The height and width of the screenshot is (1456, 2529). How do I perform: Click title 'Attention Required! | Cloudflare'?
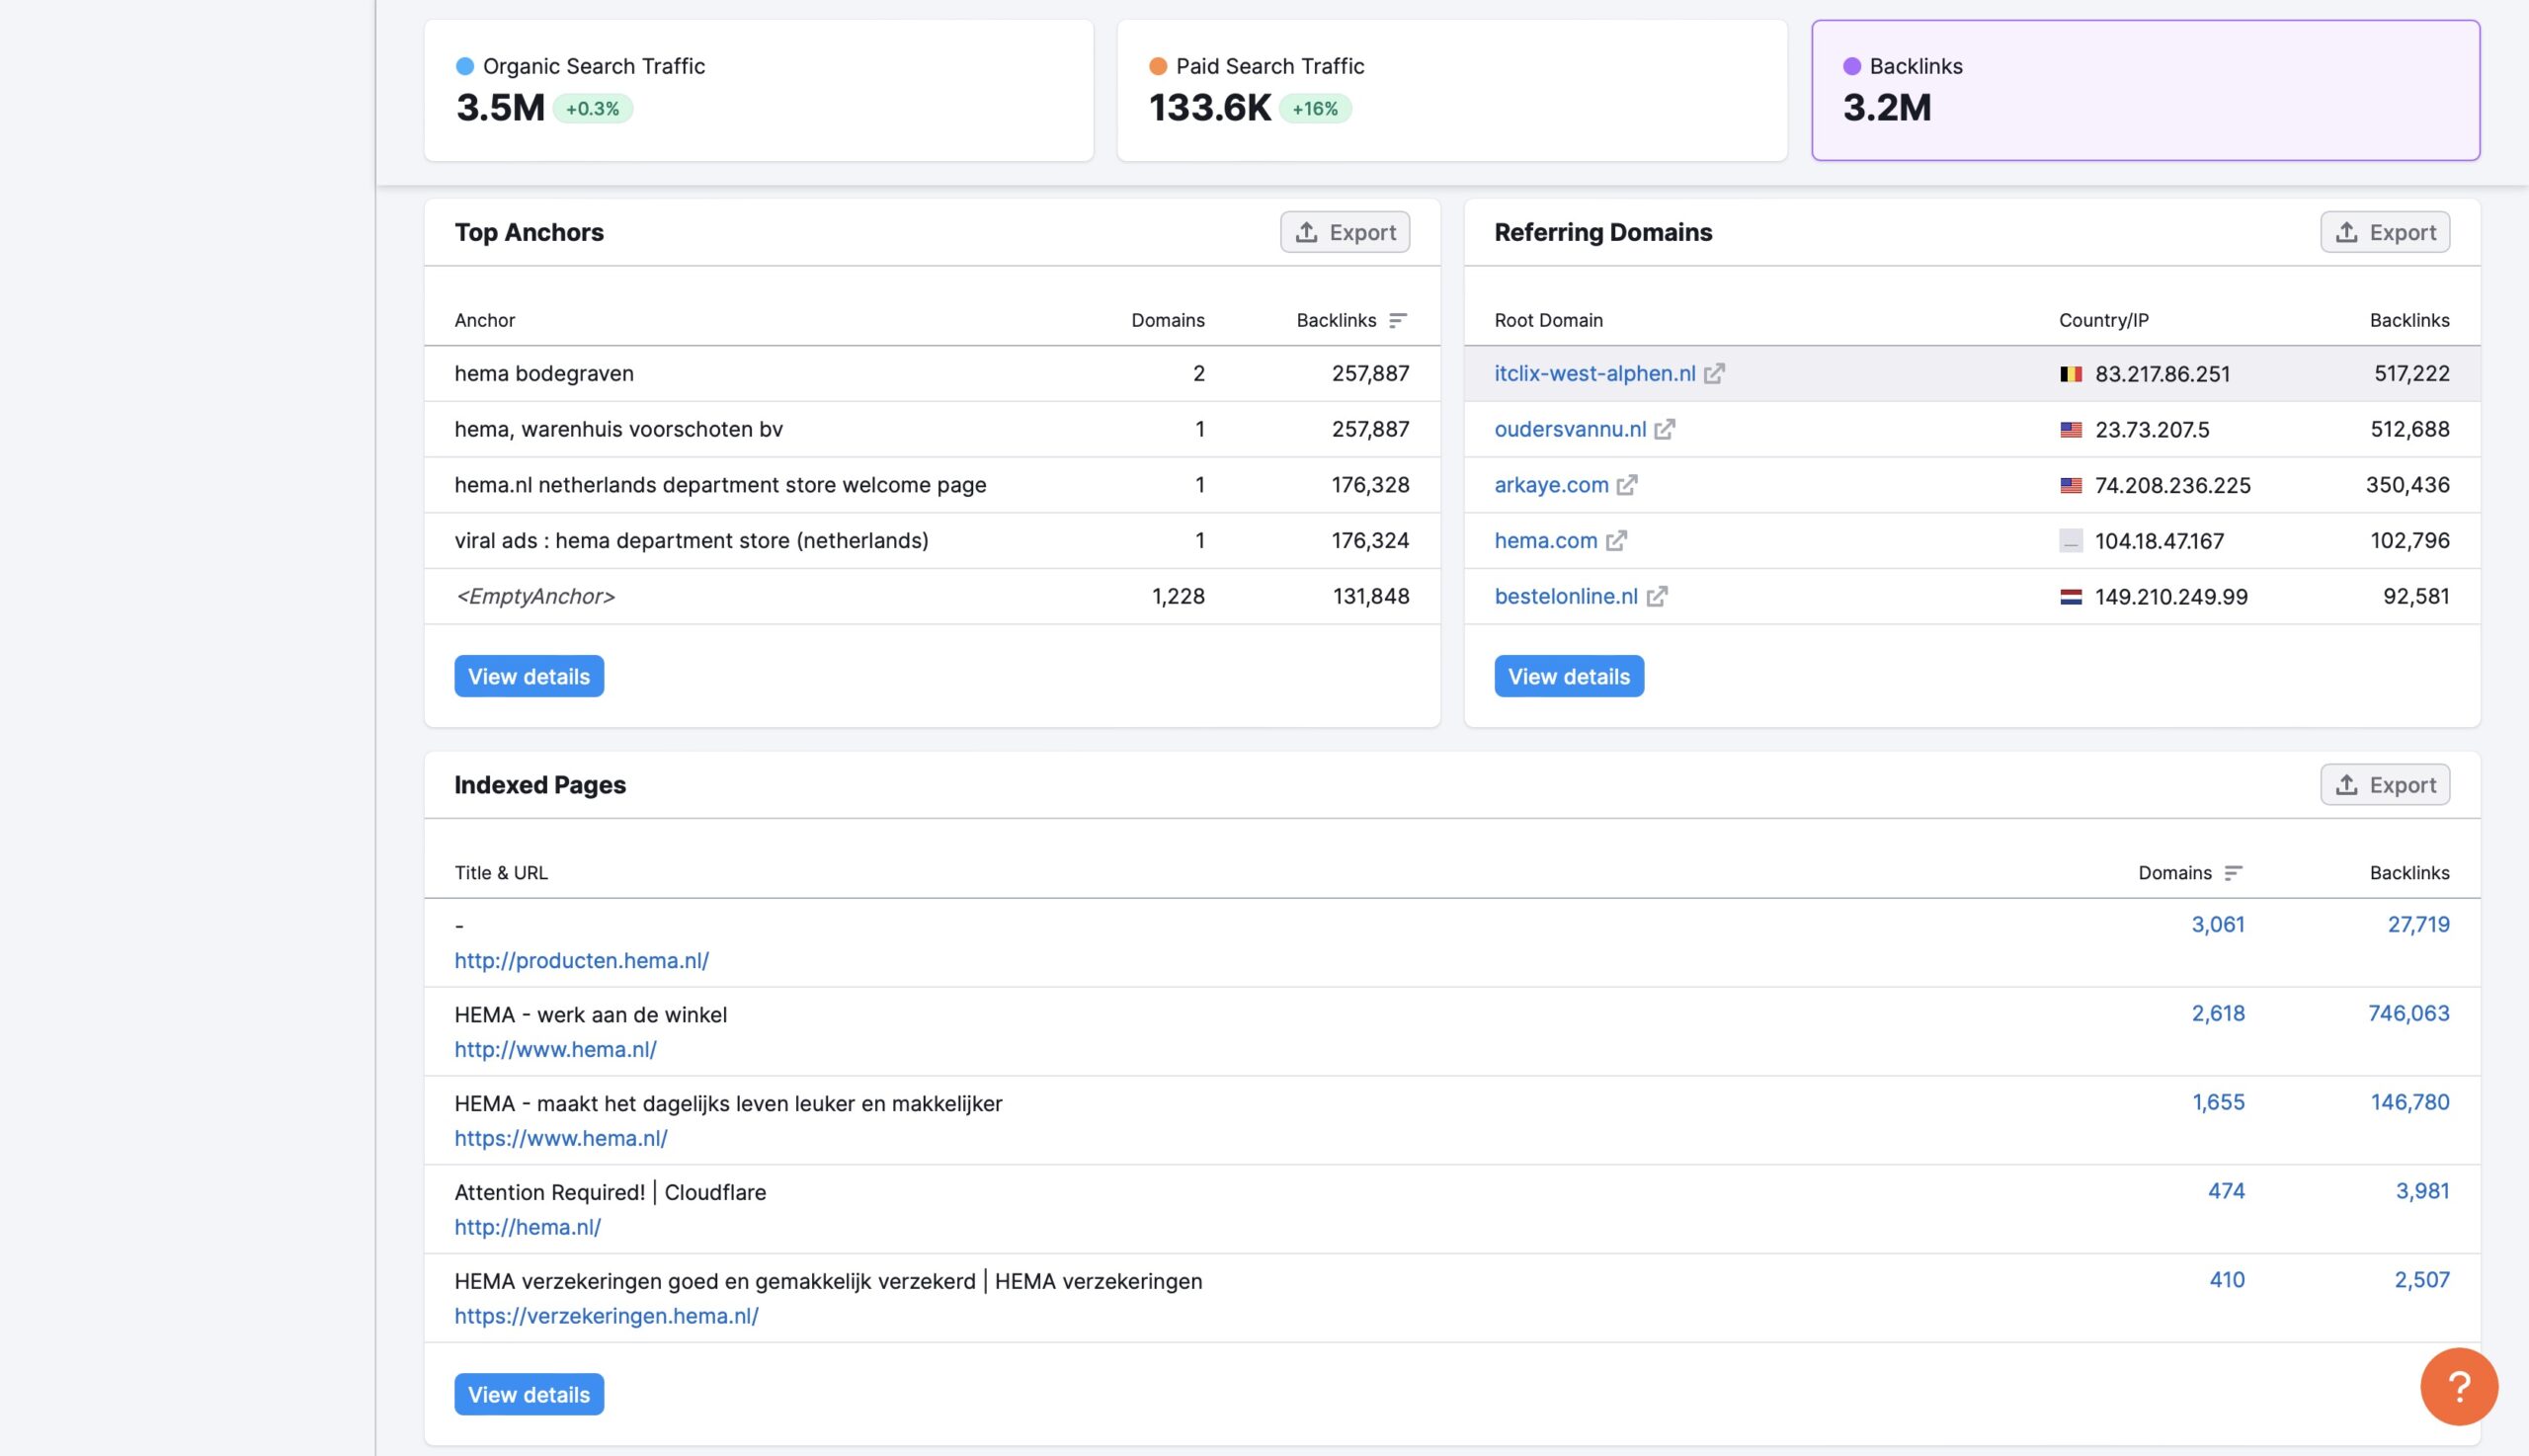point(610,1192)
